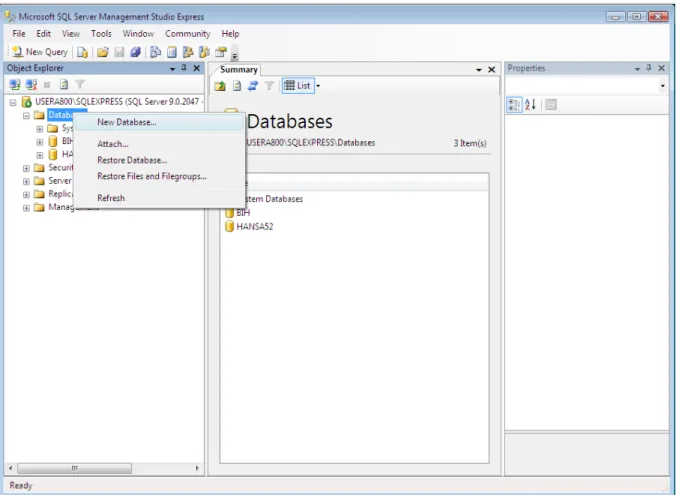Click the Database Engine Query icon
Screen dimensions: 676x495
coord(82,52)
